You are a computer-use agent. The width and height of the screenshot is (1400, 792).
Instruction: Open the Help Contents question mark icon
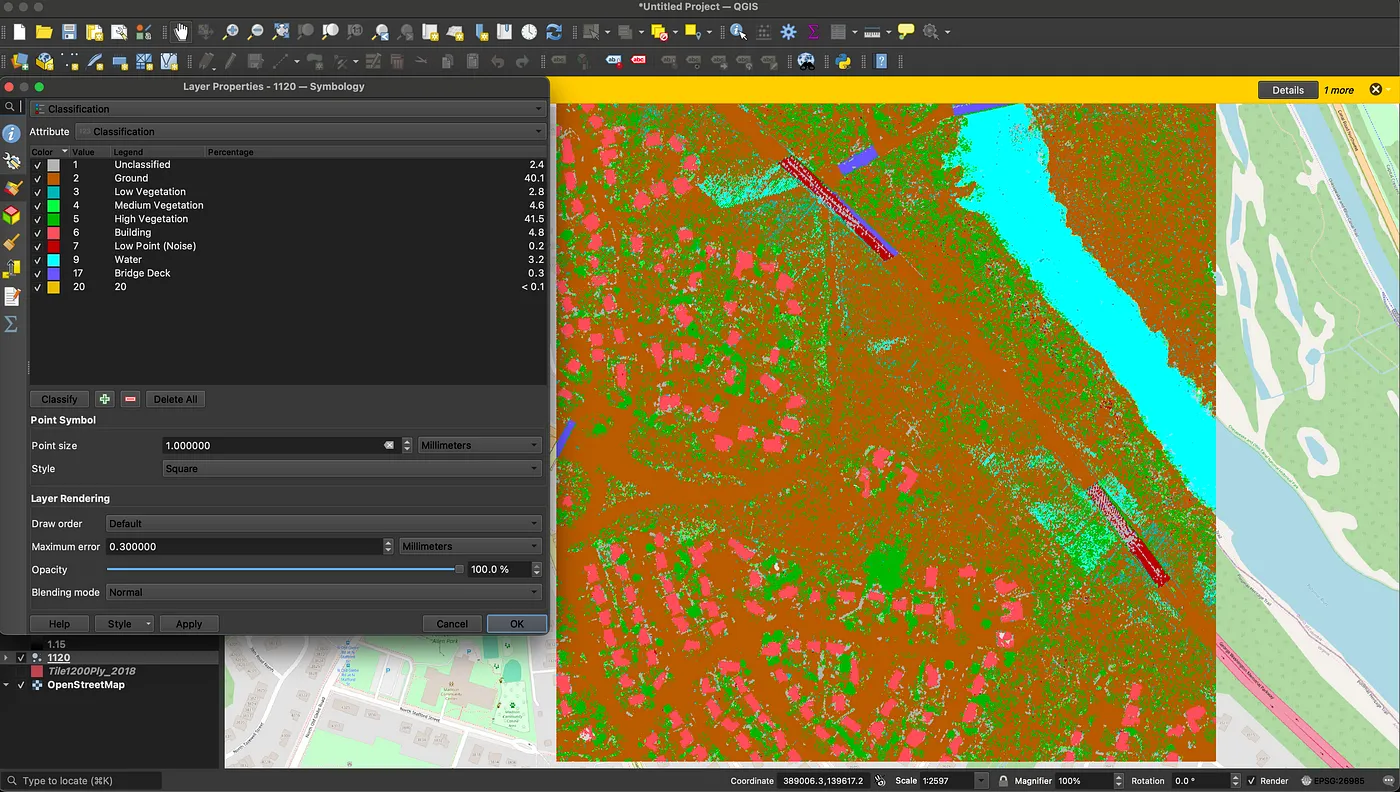pos(881,61)
